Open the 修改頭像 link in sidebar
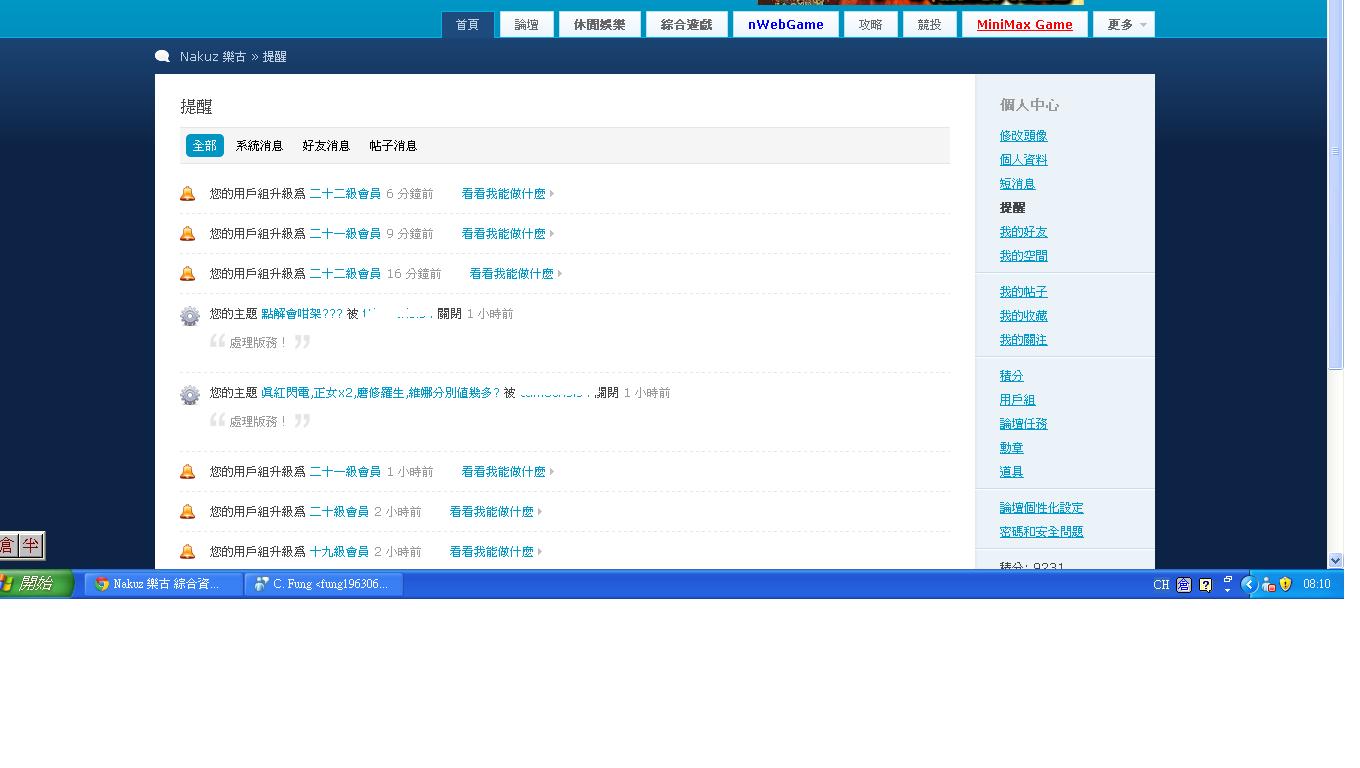This screenshot has height=768, width=1360. pyautogui.click(x=1023, y=136)
